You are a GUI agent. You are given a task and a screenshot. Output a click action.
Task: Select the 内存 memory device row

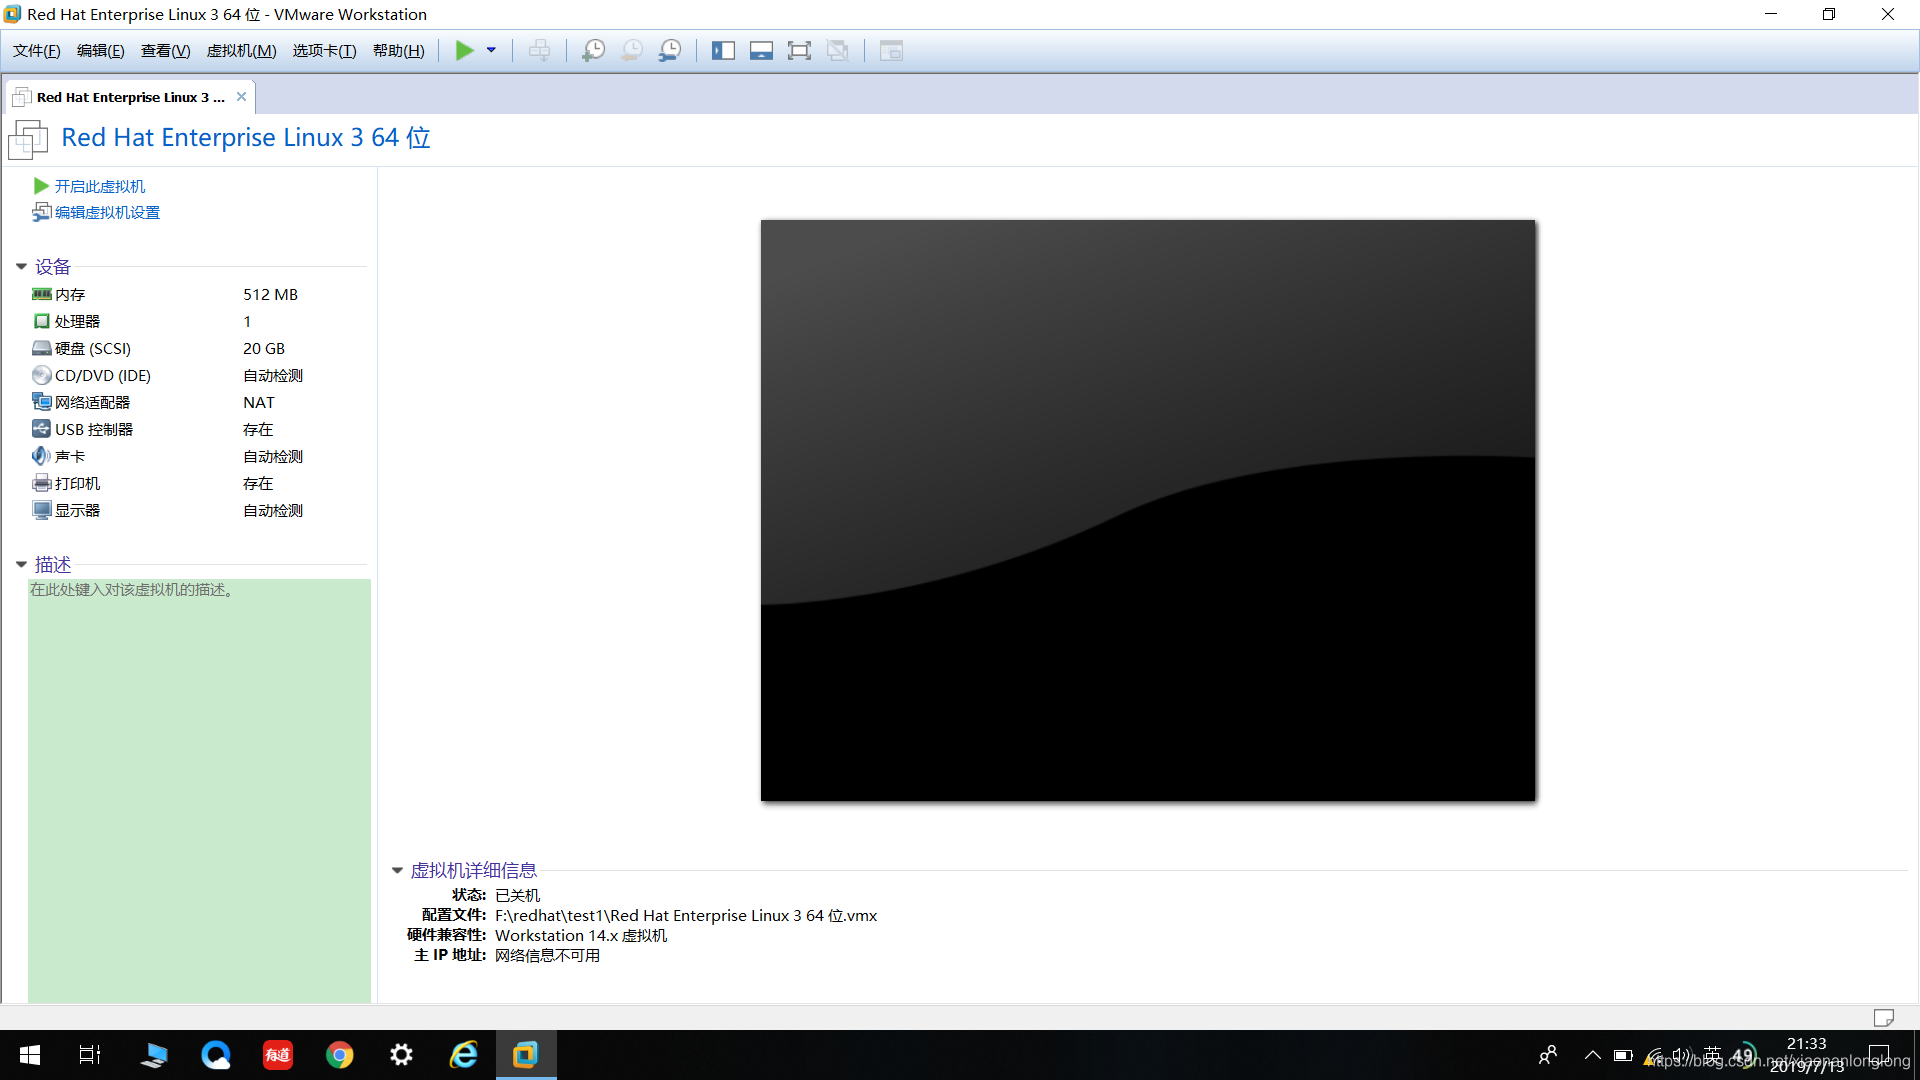click(x=198, y=294)
